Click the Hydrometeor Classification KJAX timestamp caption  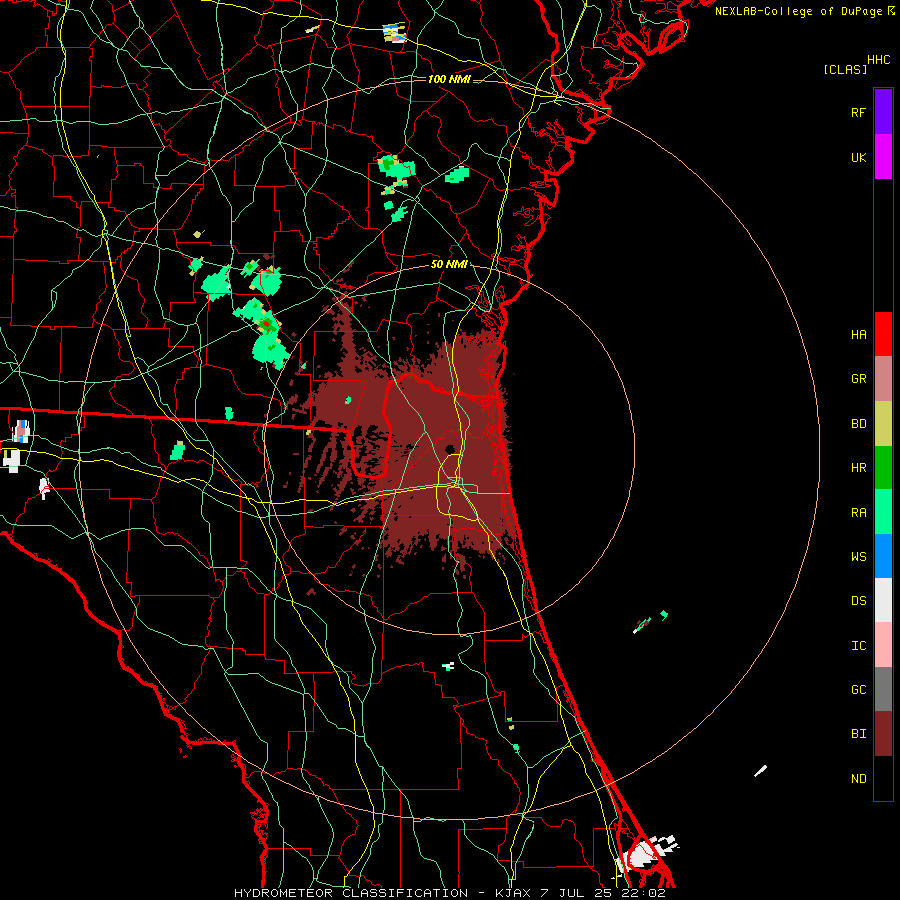[449, 893]
